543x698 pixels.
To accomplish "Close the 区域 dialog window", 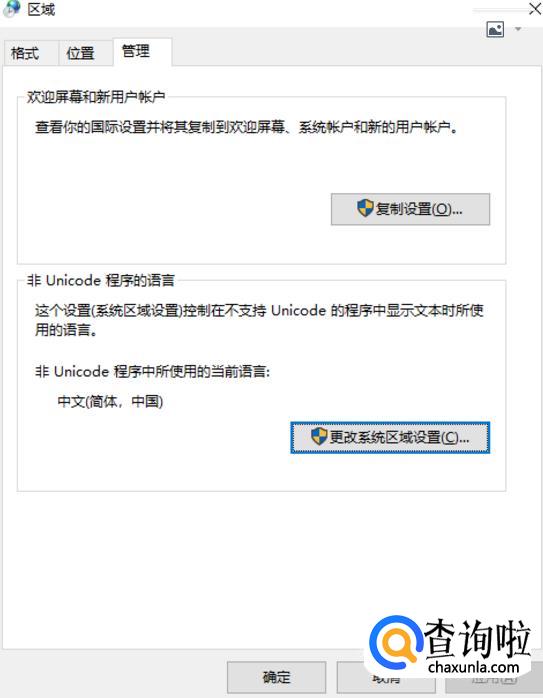I will coord(534,8).
